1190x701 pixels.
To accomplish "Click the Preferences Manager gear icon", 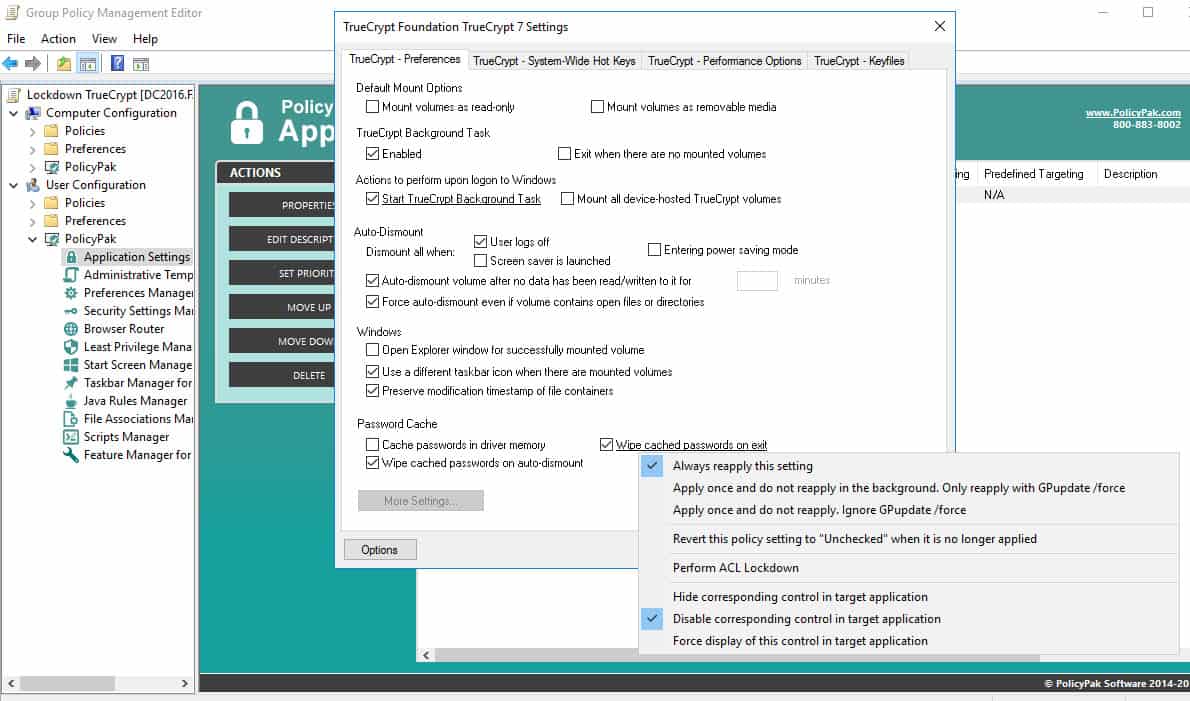I will (71, 293).
